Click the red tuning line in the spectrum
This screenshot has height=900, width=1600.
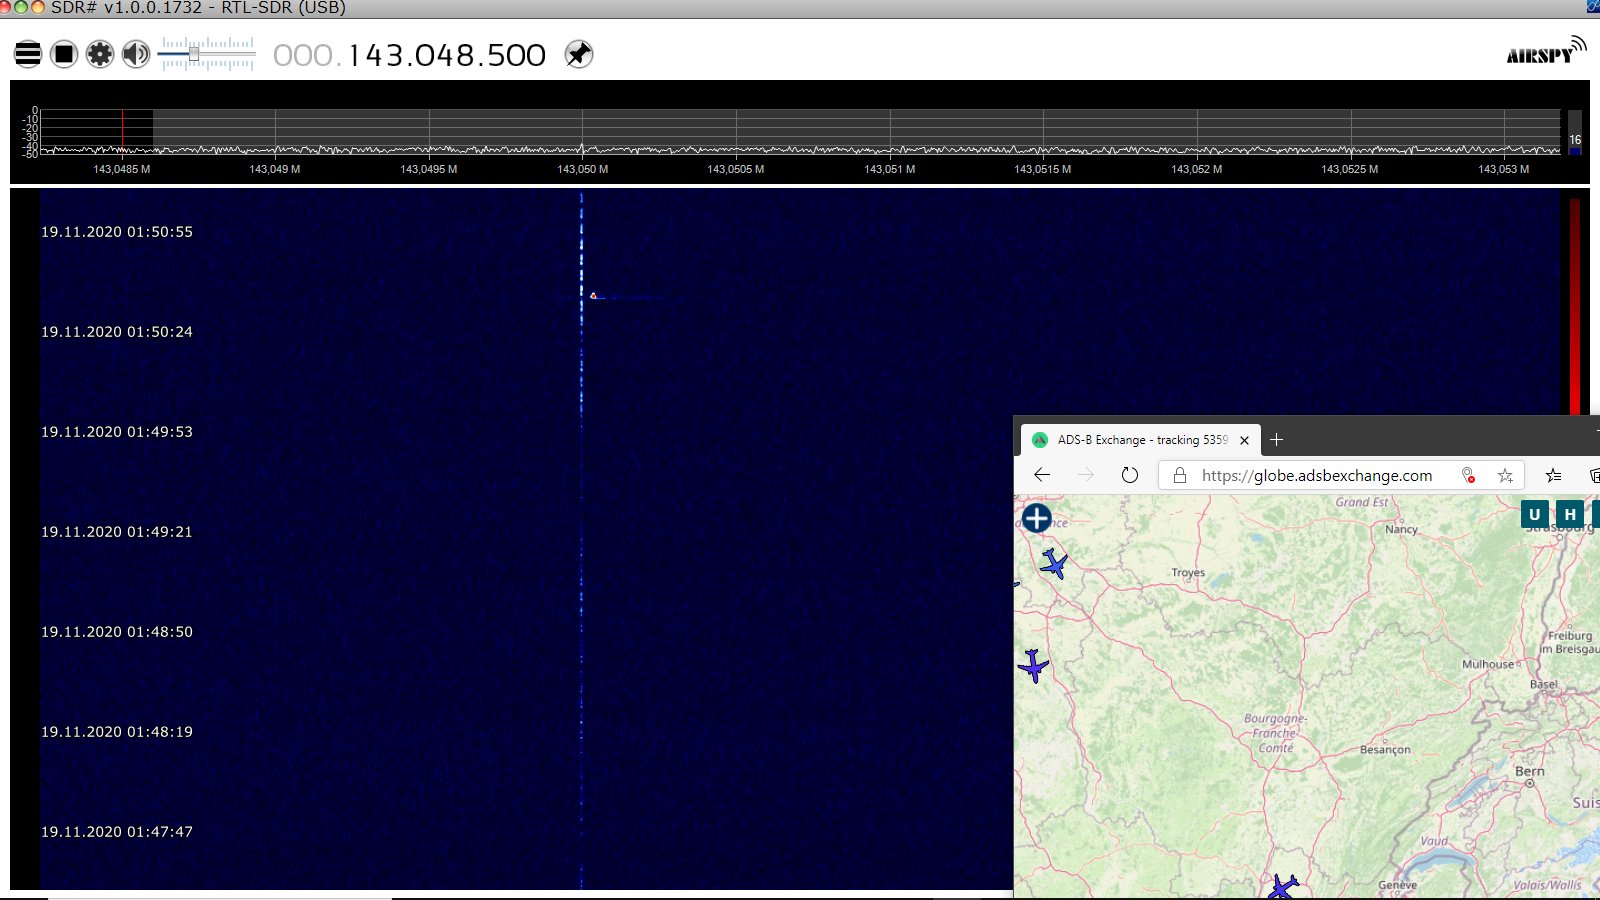click(x=122, y=131)
